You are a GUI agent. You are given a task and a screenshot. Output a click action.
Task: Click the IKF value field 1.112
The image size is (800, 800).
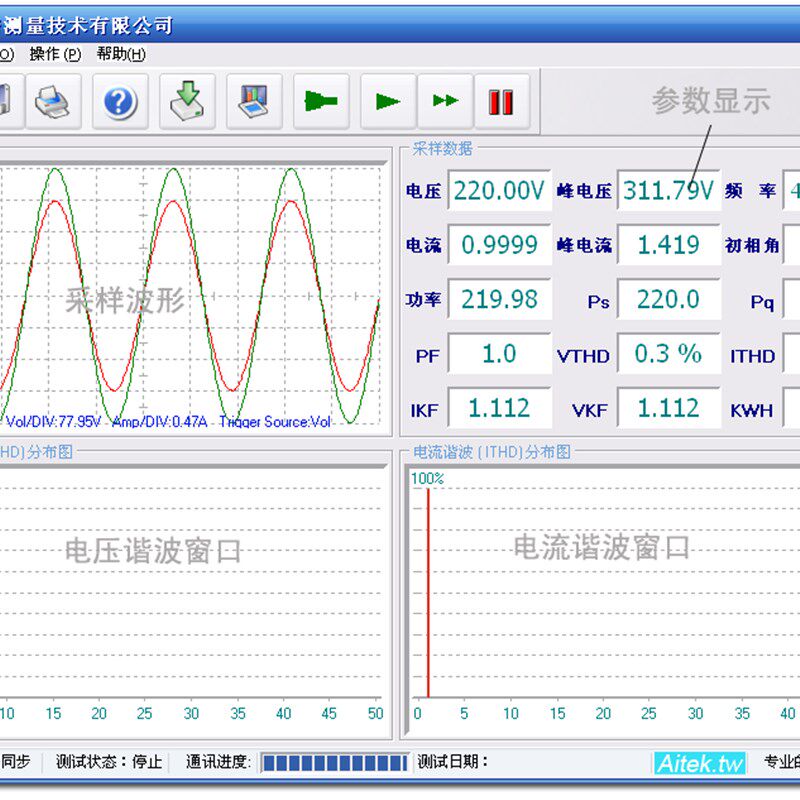[499, 408]
